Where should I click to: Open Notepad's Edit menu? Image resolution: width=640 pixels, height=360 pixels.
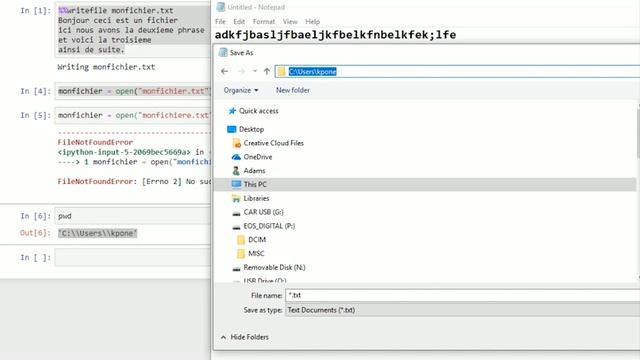pyautogui.click(x=239, y=22)
